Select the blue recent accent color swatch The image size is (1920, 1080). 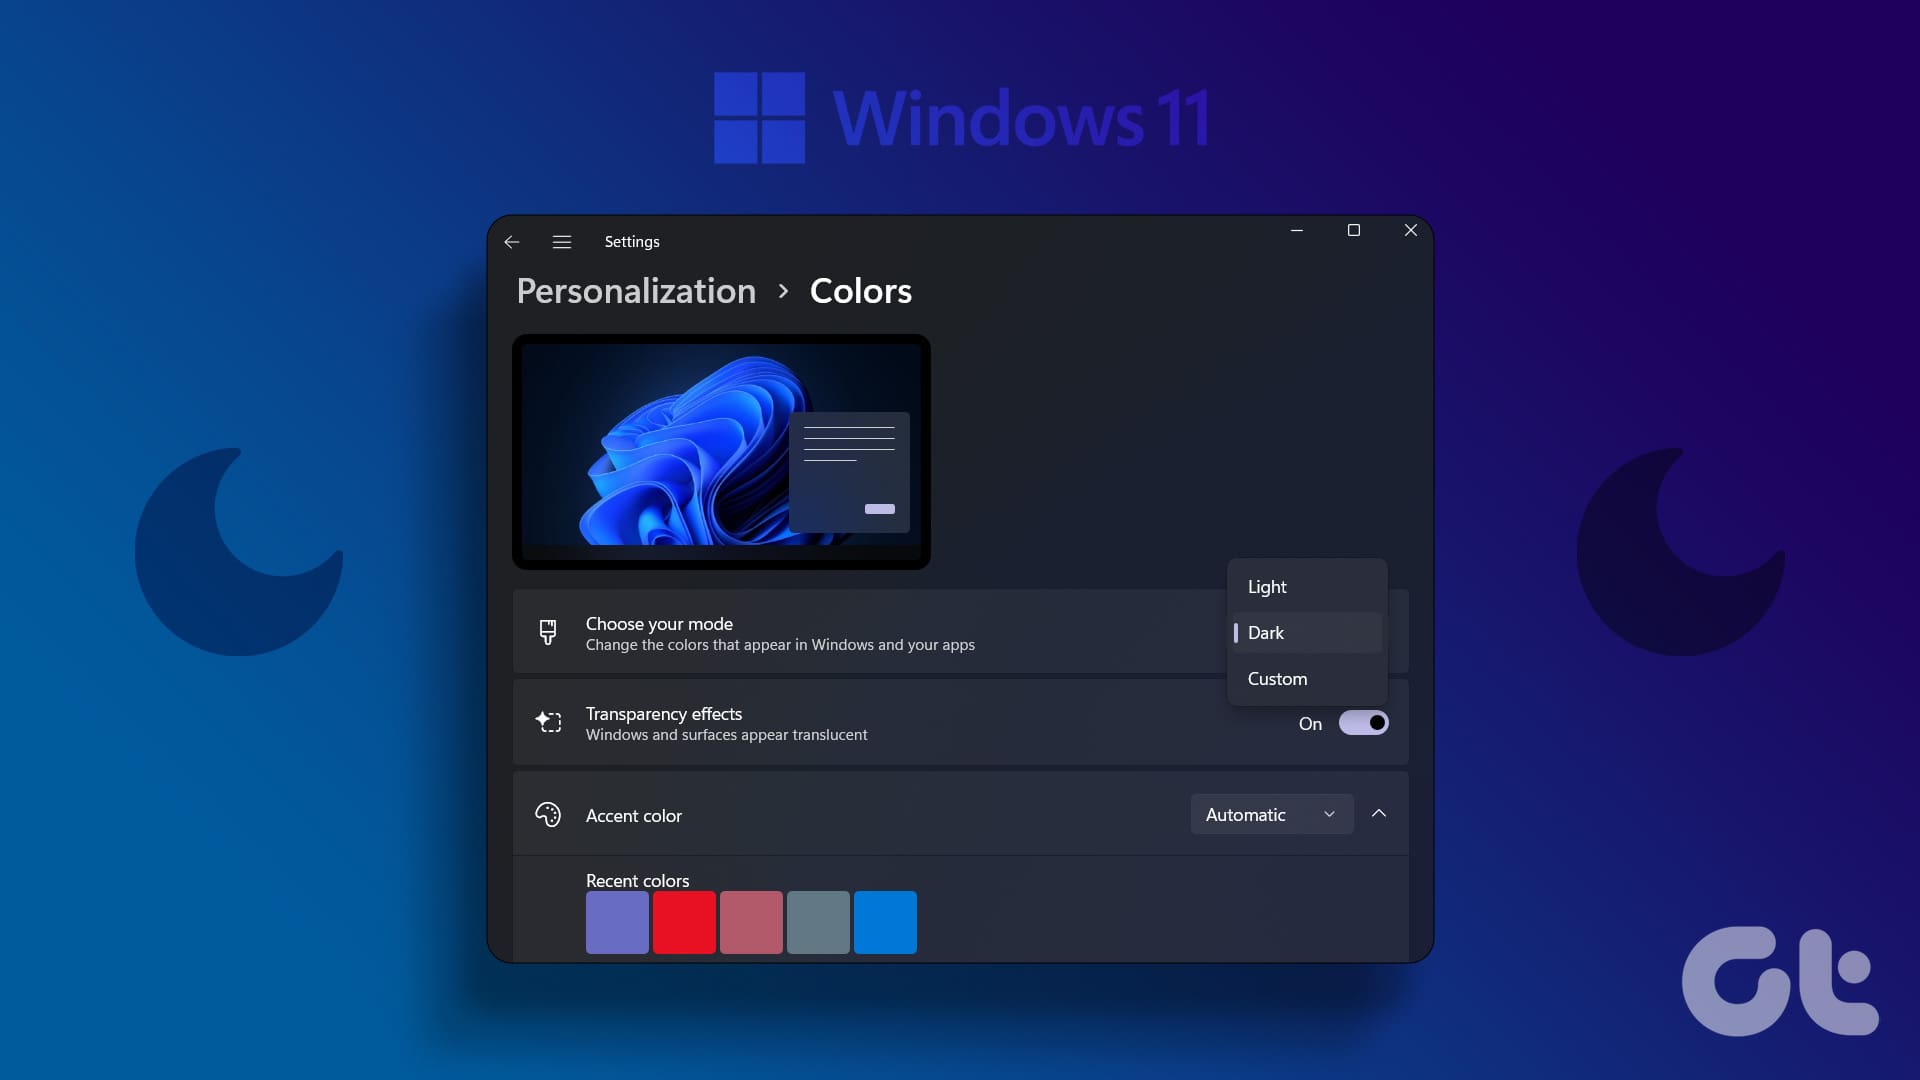(x=885, y=922)
